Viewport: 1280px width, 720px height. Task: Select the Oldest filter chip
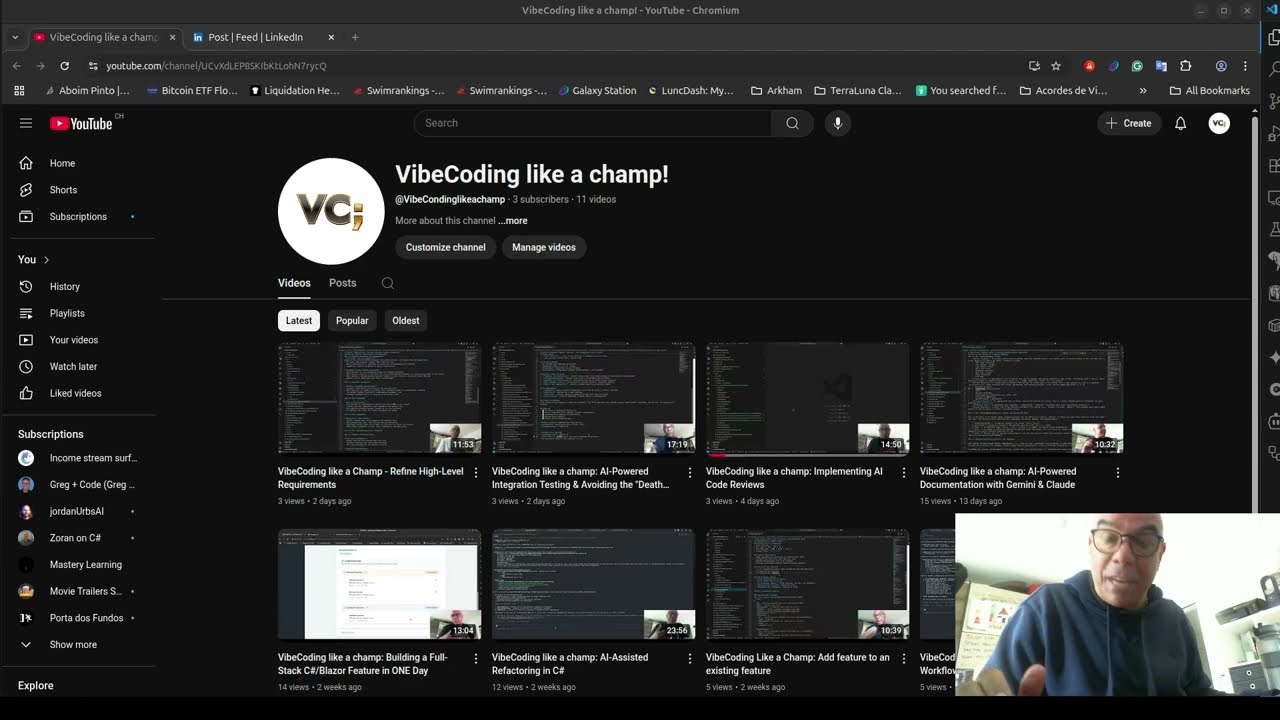[x=406, y=320]
